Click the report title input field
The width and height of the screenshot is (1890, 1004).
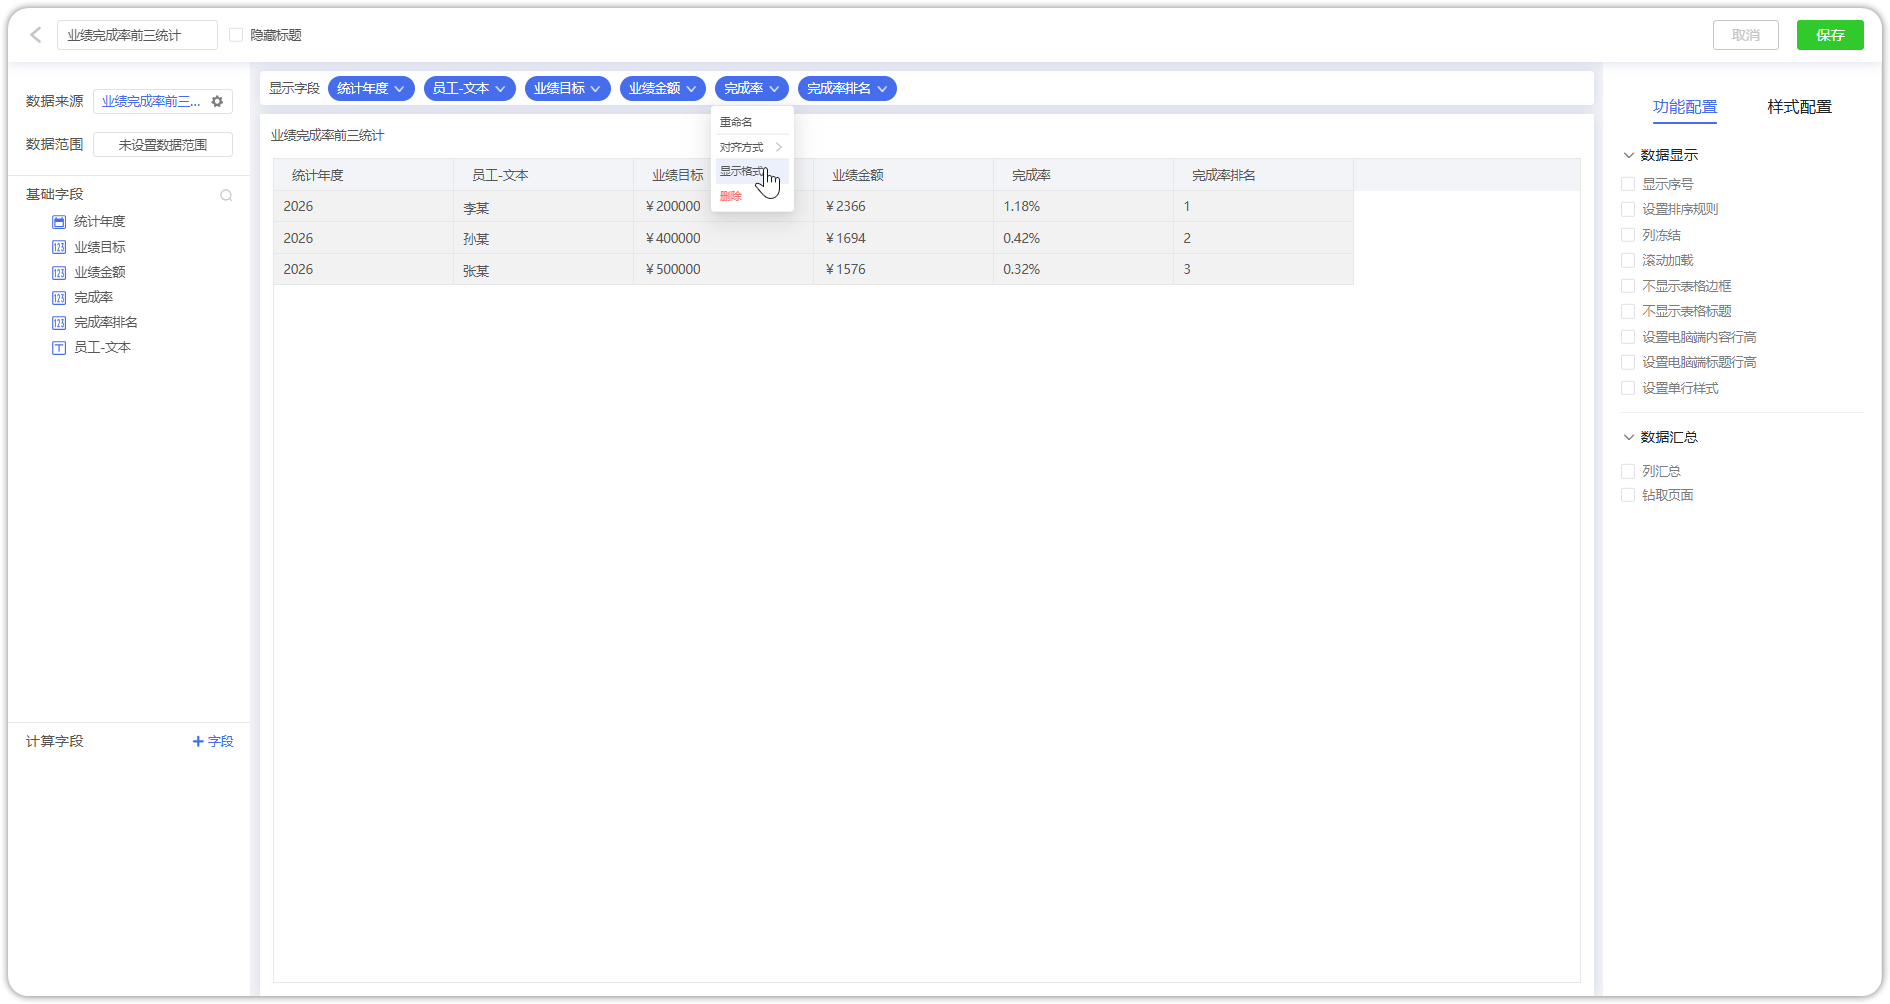click(x=137, y=35)
